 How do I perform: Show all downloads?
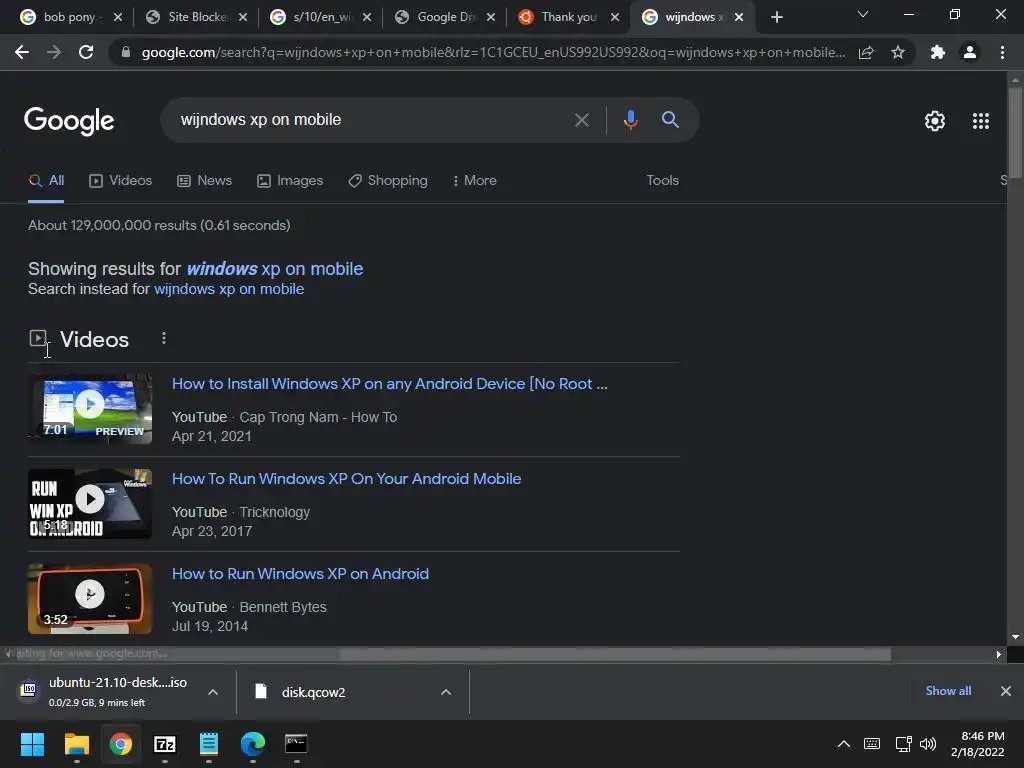948,691
